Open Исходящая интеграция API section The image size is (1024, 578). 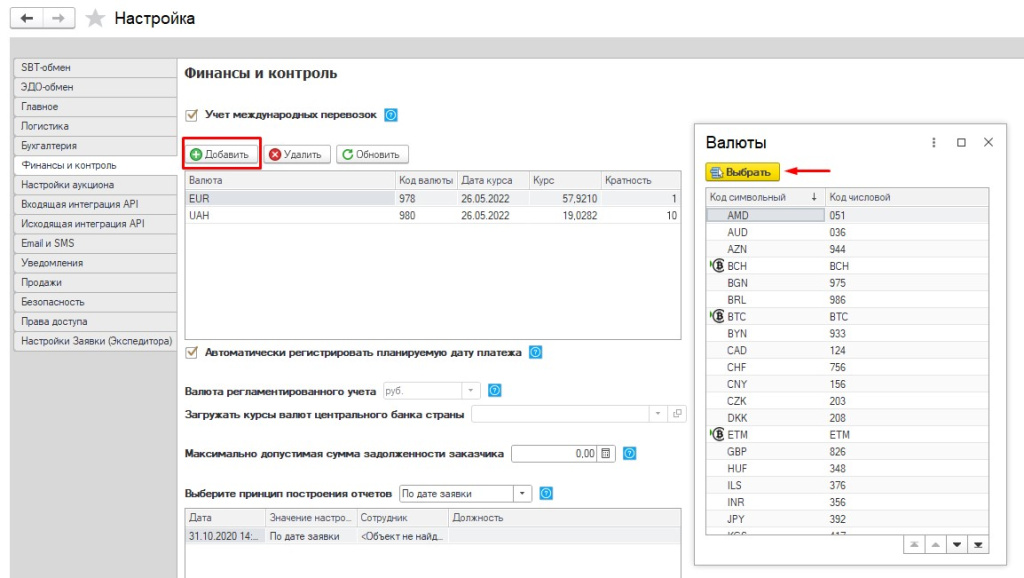95,224
